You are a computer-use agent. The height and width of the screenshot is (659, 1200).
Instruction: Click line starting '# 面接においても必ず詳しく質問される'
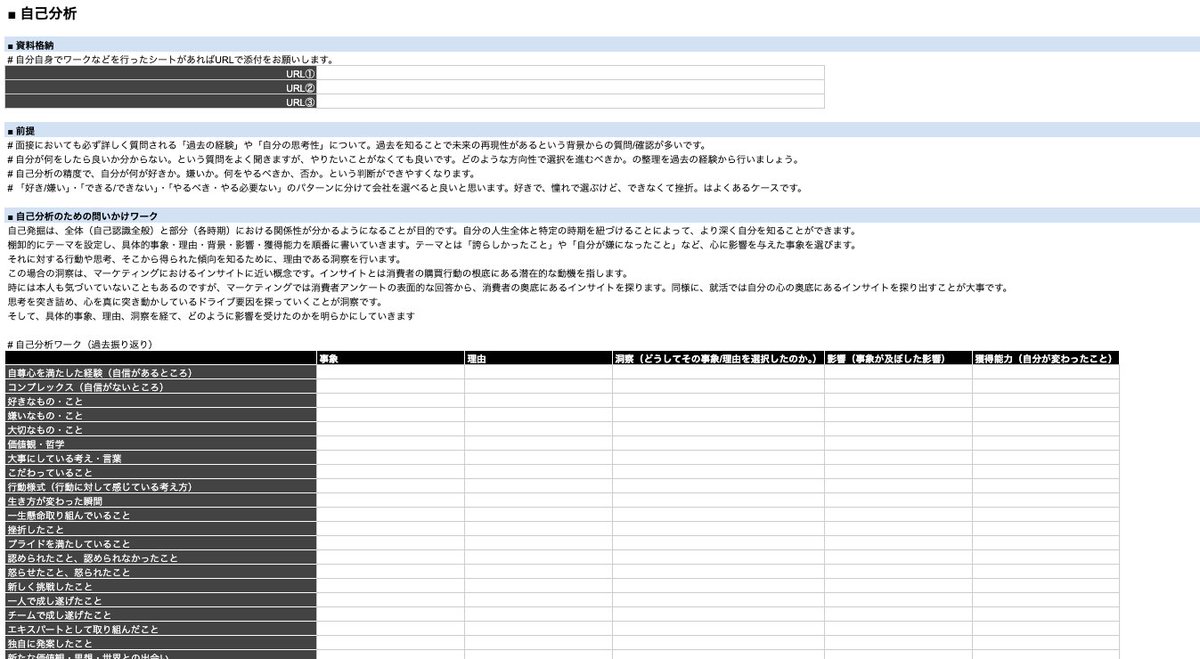click(x=356, y=144)
